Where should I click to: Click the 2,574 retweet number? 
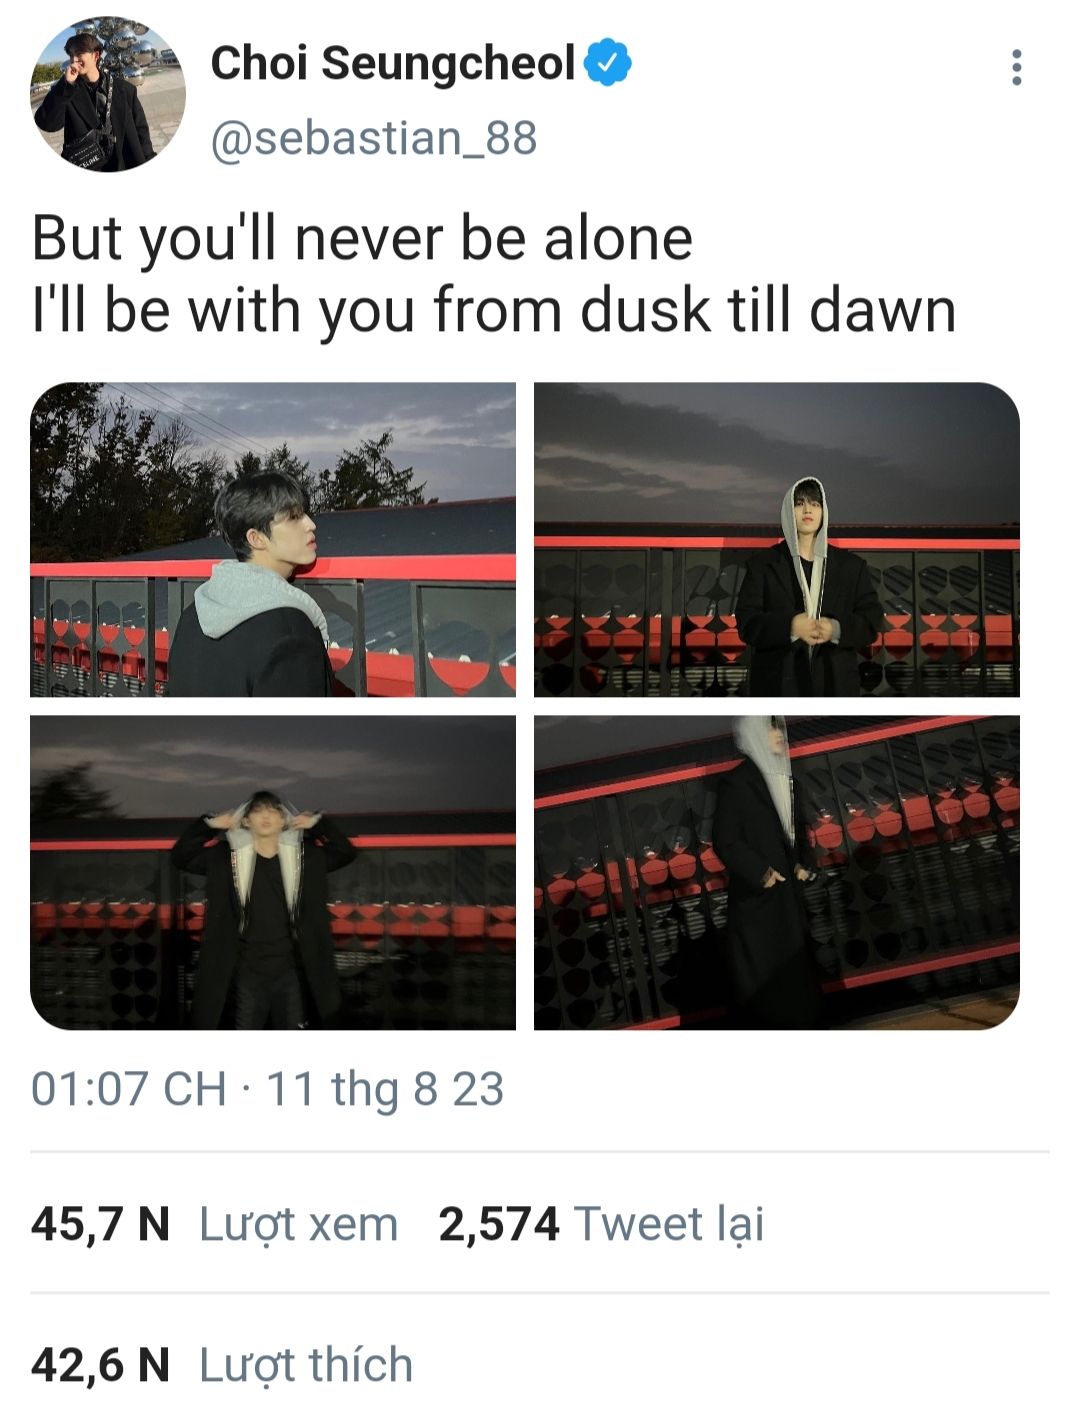pyautogui.click(x=499, y=1224)
